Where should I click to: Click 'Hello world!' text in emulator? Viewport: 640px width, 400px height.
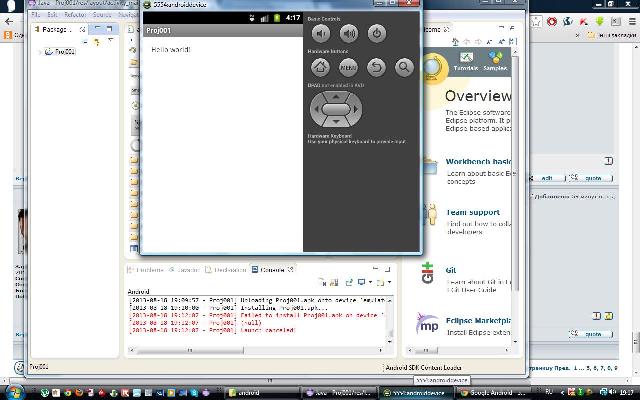(171, 49)
